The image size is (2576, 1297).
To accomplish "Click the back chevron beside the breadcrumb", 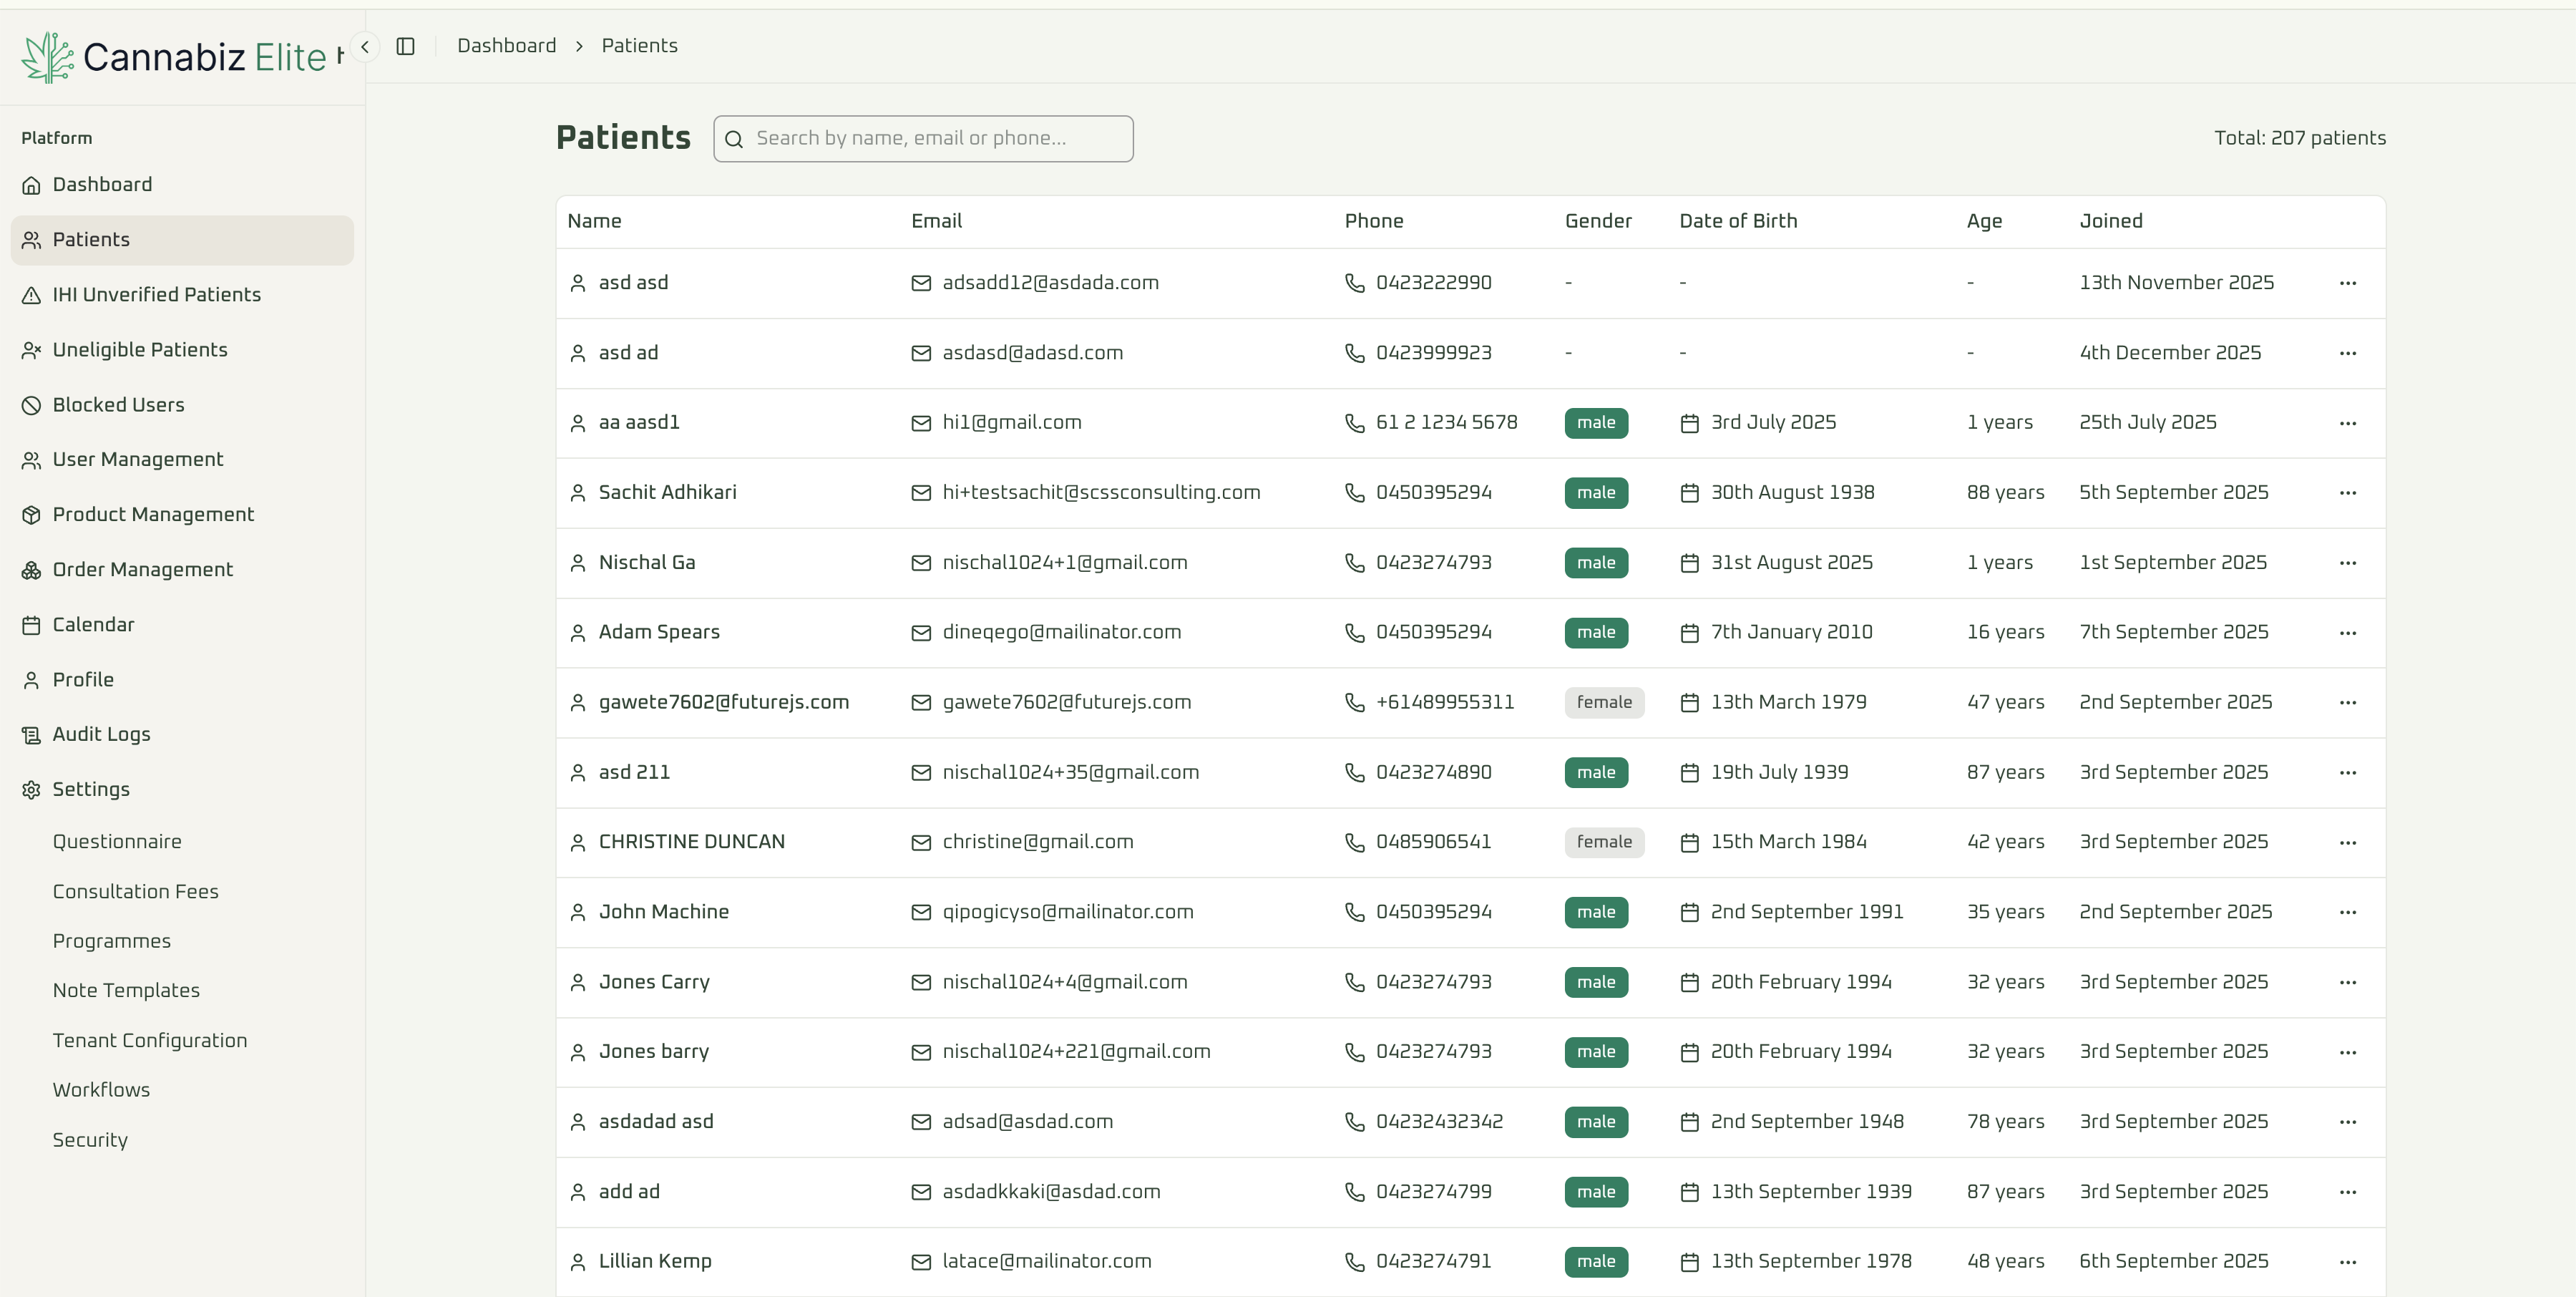I will 364,46.
